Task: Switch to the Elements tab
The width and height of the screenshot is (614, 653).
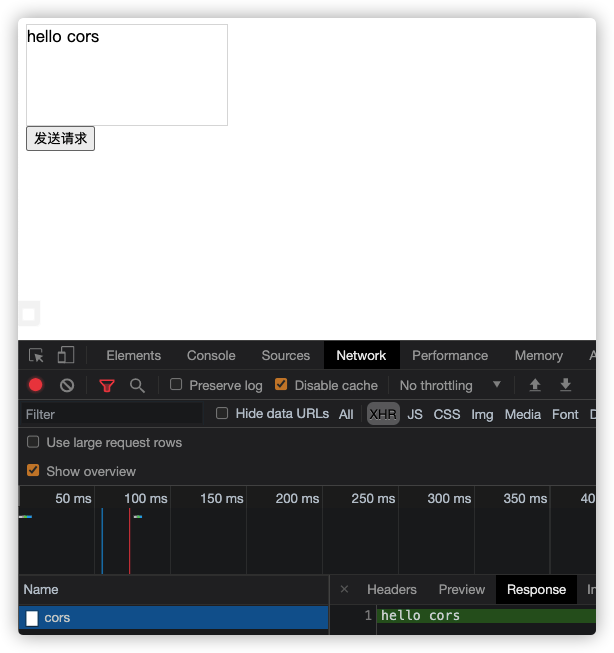Action: pos(133,356)
